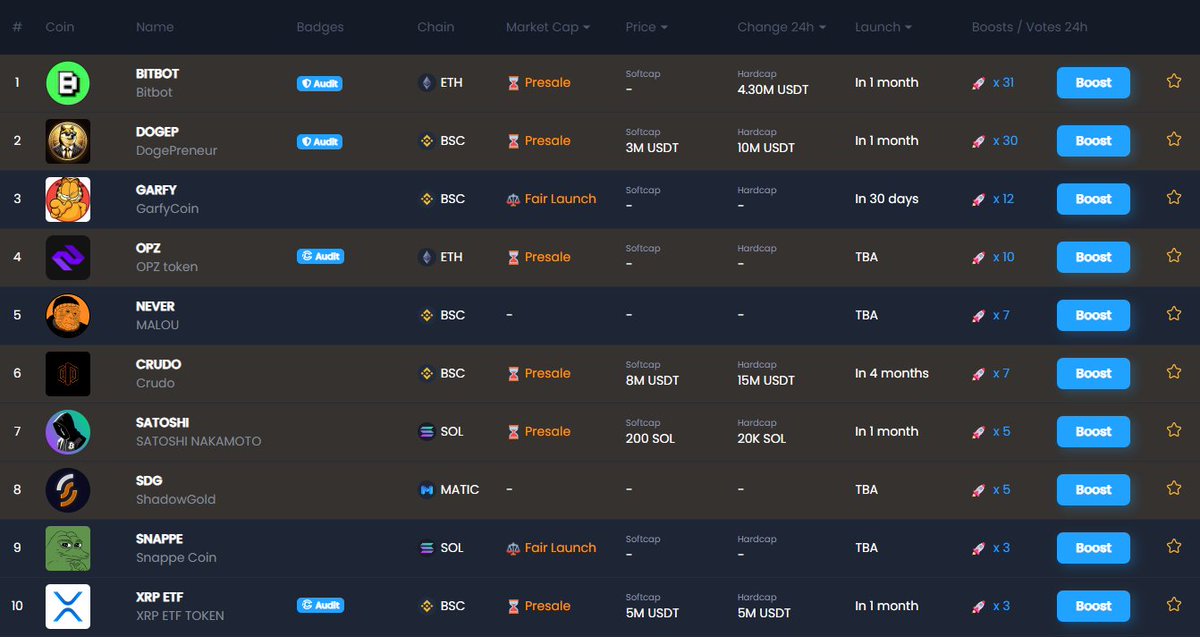Screen dimensions: 1200x637
Task: Open the Change 24h dropdown
Action: pos(781,27)
